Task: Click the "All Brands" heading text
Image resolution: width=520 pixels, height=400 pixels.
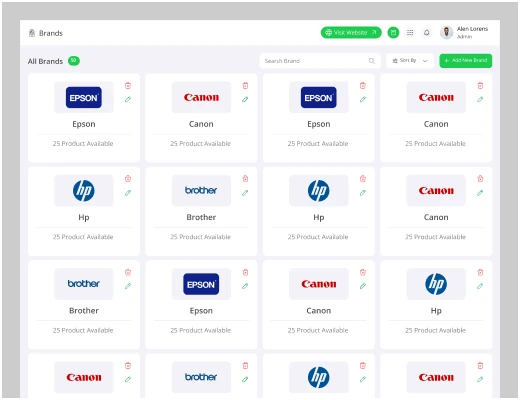Action: click(45, 61)
